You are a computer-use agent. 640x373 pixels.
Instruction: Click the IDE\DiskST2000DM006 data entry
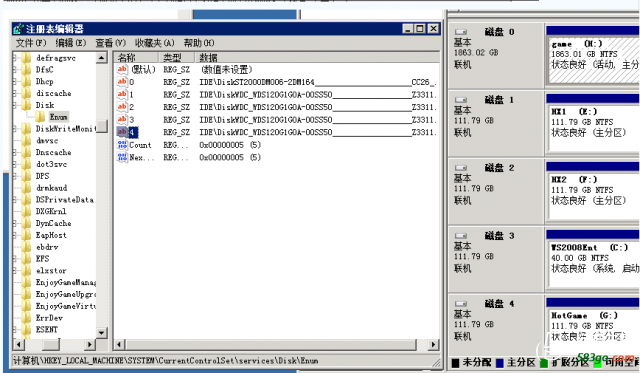click(x=318, y=82)
